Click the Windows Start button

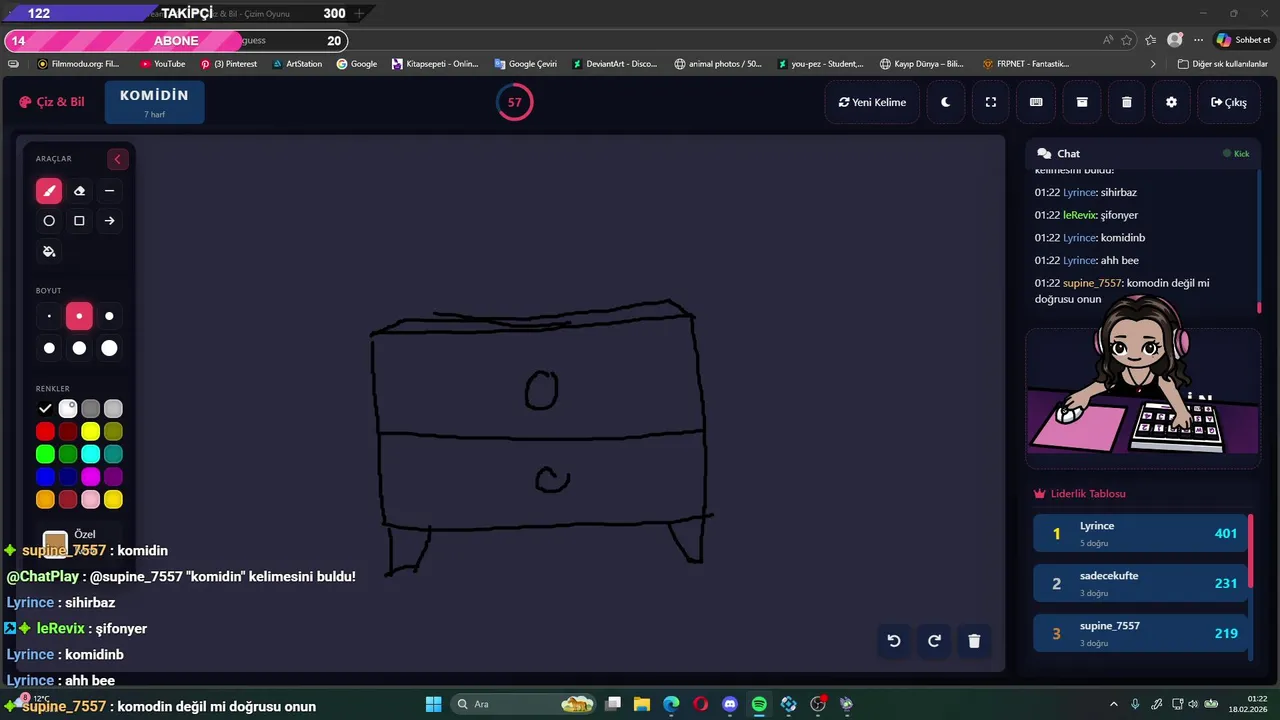pos(433,704)
